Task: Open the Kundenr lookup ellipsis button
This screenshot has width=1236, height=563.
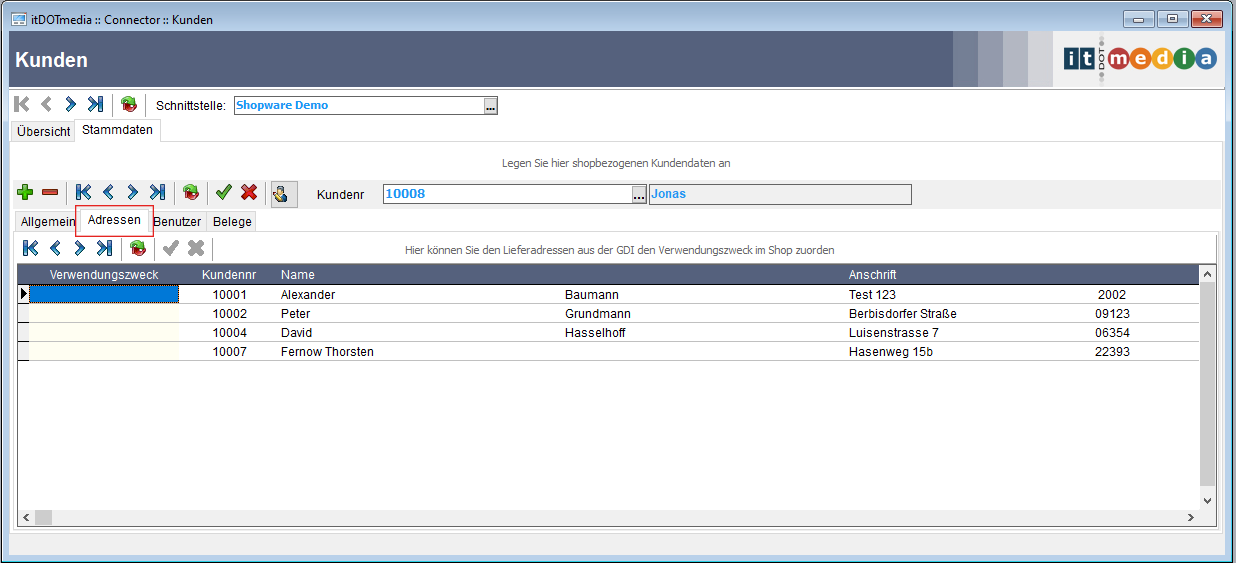Action: tap(639, 195)
